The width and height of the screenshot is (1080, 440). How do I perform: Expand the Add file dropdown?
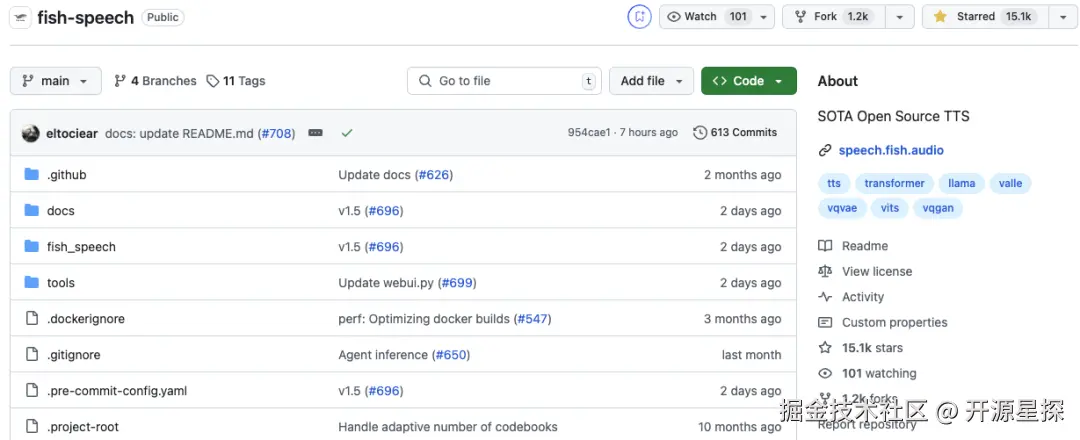tap(651, 81)
